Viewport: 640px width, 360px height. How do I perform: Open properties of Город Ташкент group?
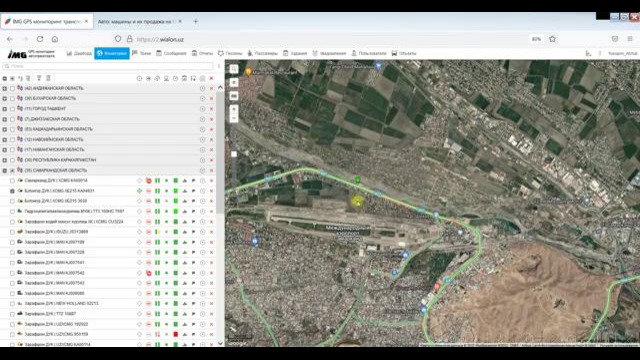202,109
